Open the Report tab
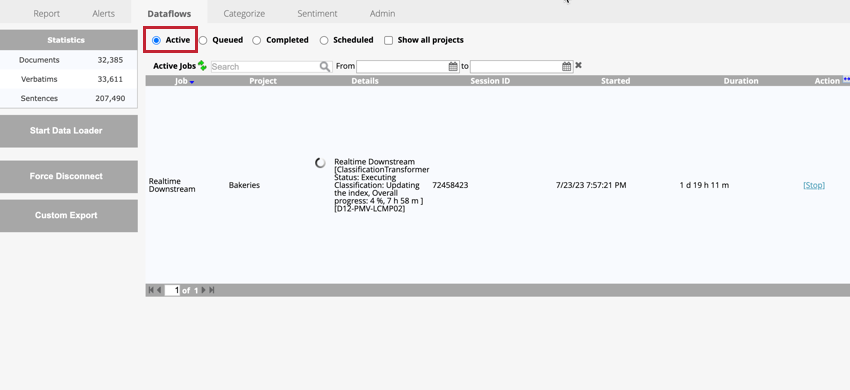Image resolution: width=850 pixels, height=390 pixels. [x=47, y=14]
